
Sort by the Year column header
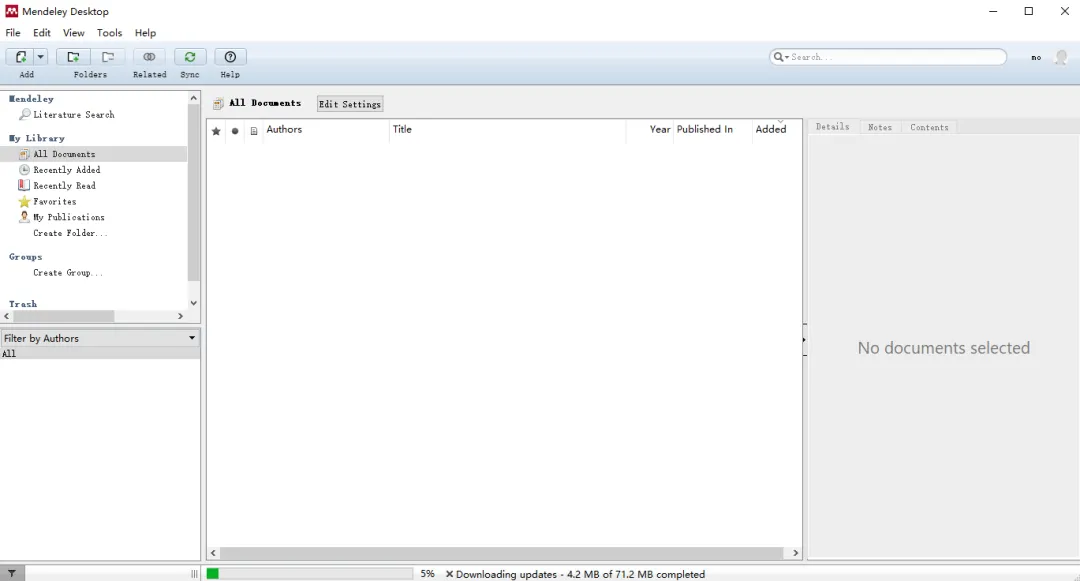click(x=660, y=129)
